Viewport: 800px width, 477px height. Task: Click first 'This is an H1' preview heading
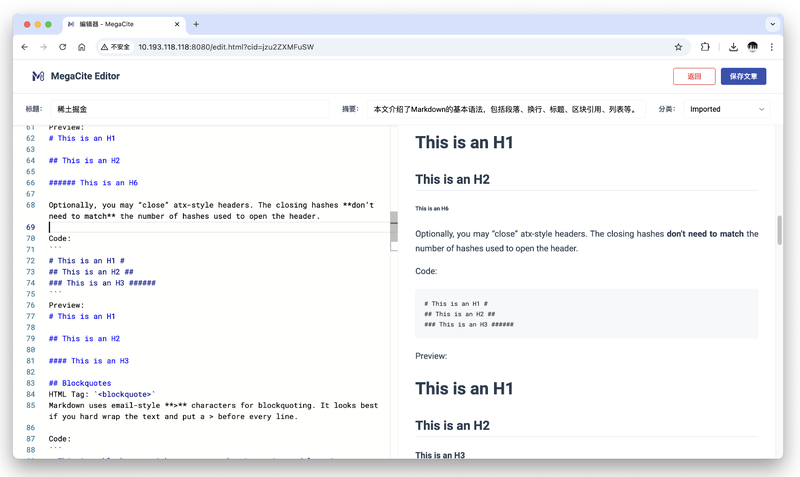(464, 142)
